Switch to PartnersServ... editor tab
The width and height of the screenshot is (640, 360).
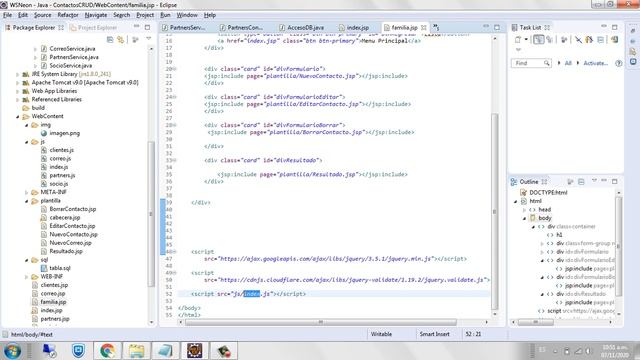click(184, 28)
